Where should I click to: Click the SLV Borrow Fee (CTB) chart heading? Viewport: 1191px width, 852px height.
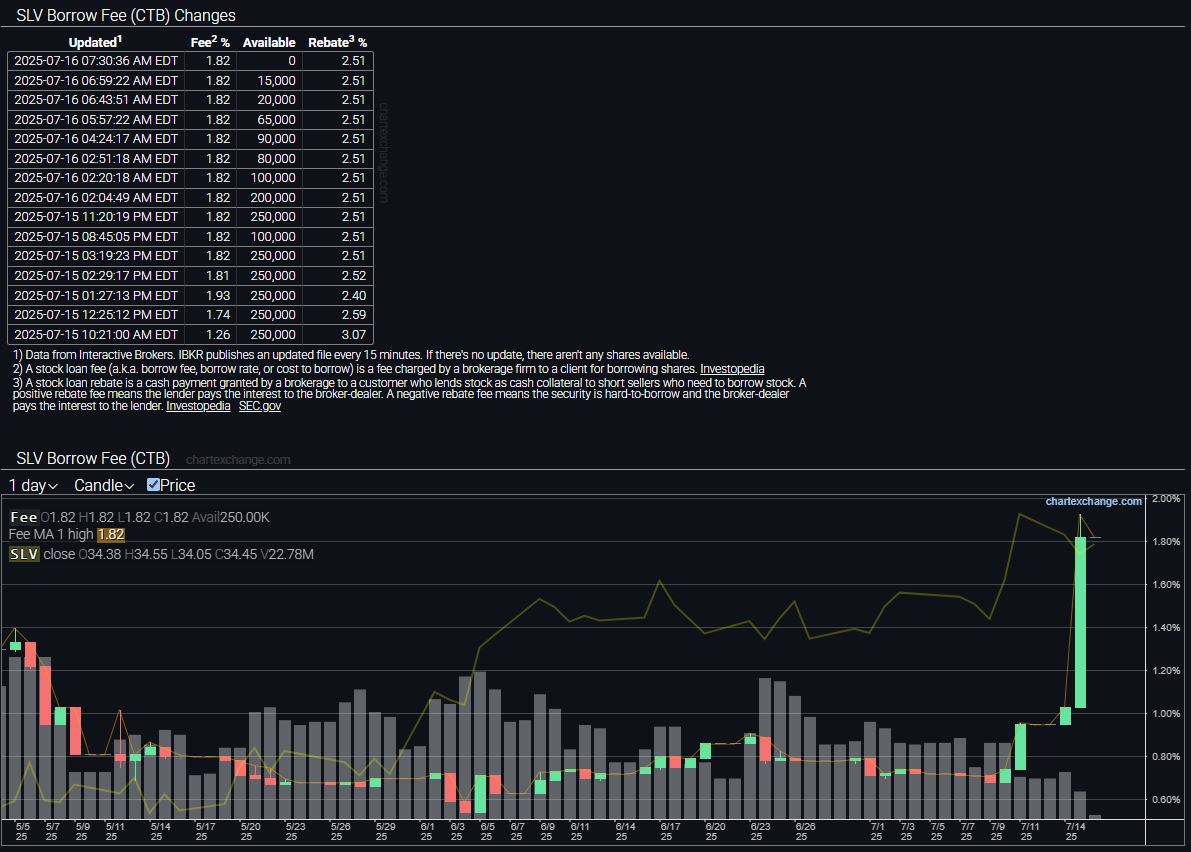tap(93, 459)
